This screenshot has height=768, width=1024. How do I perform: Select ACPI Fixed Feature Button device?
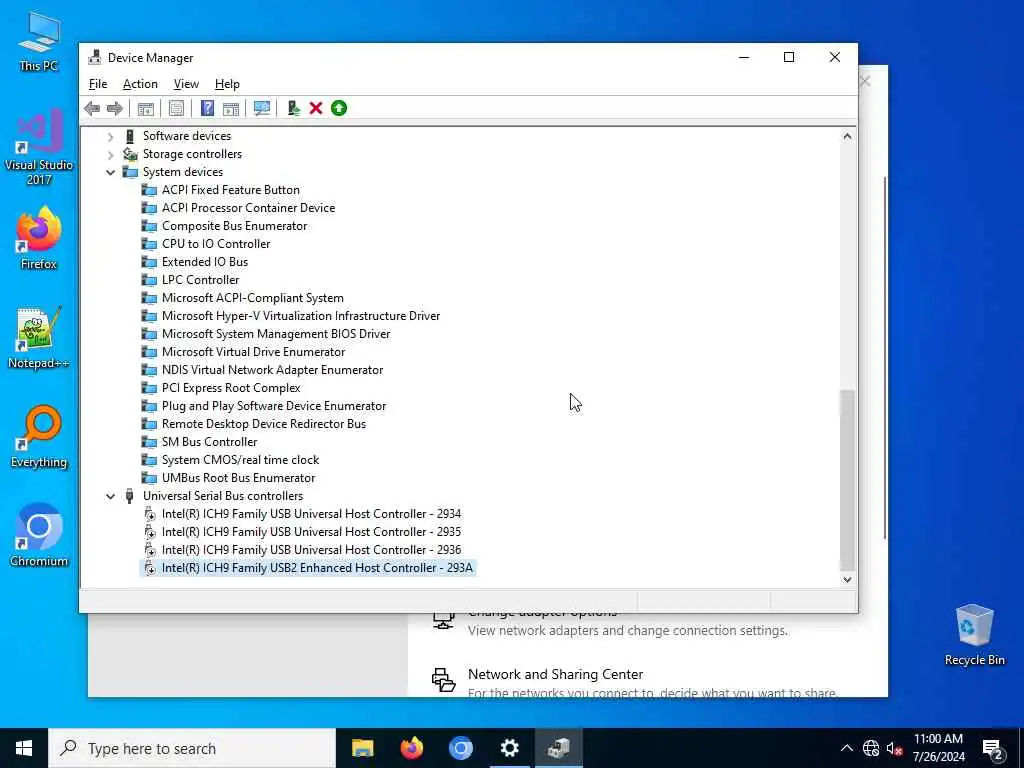tap(231, 190)
